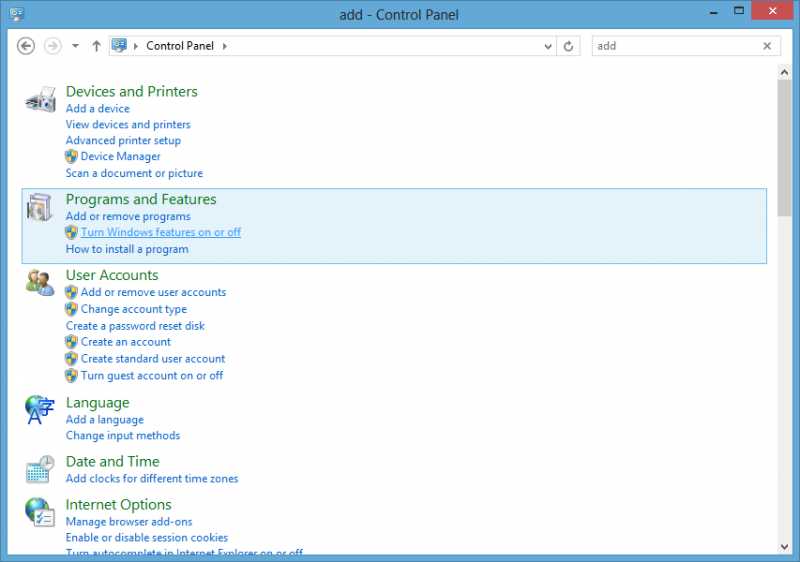Click the Devices and Printers icon
This screenshot has height=562, width=800.
tap(40, 99)
